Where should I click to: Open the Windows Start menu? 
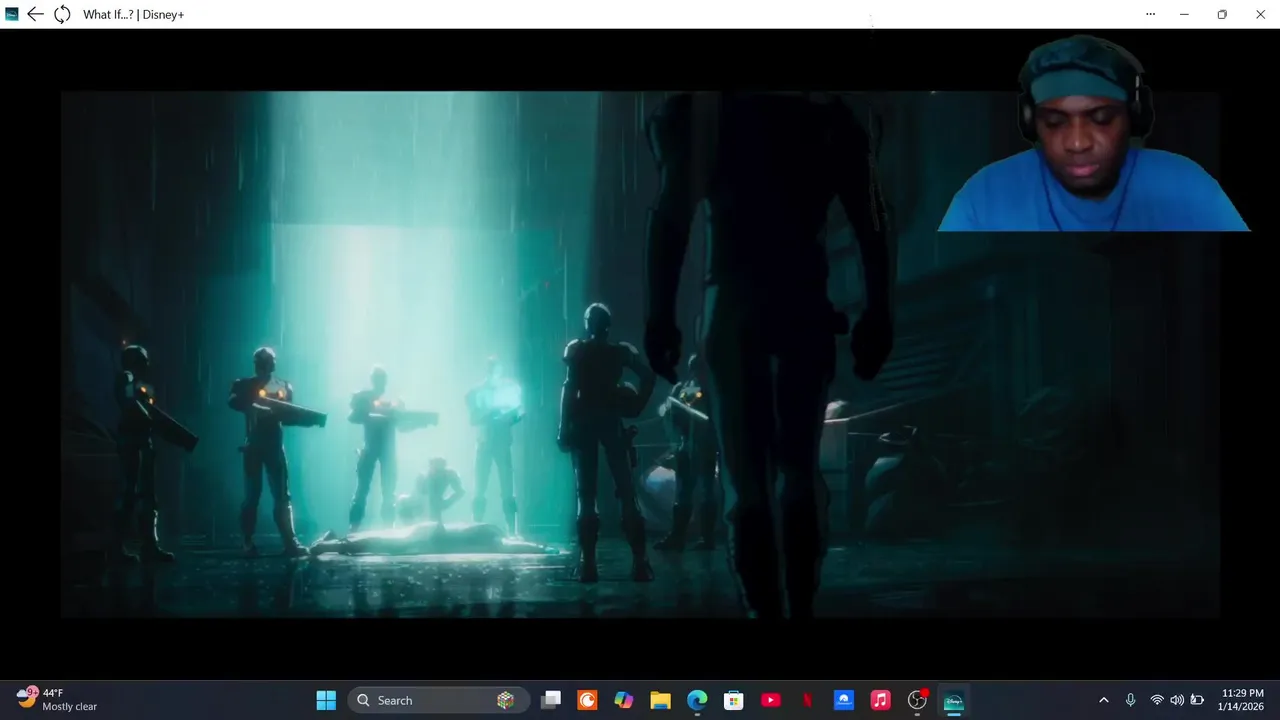click(326, 700)
